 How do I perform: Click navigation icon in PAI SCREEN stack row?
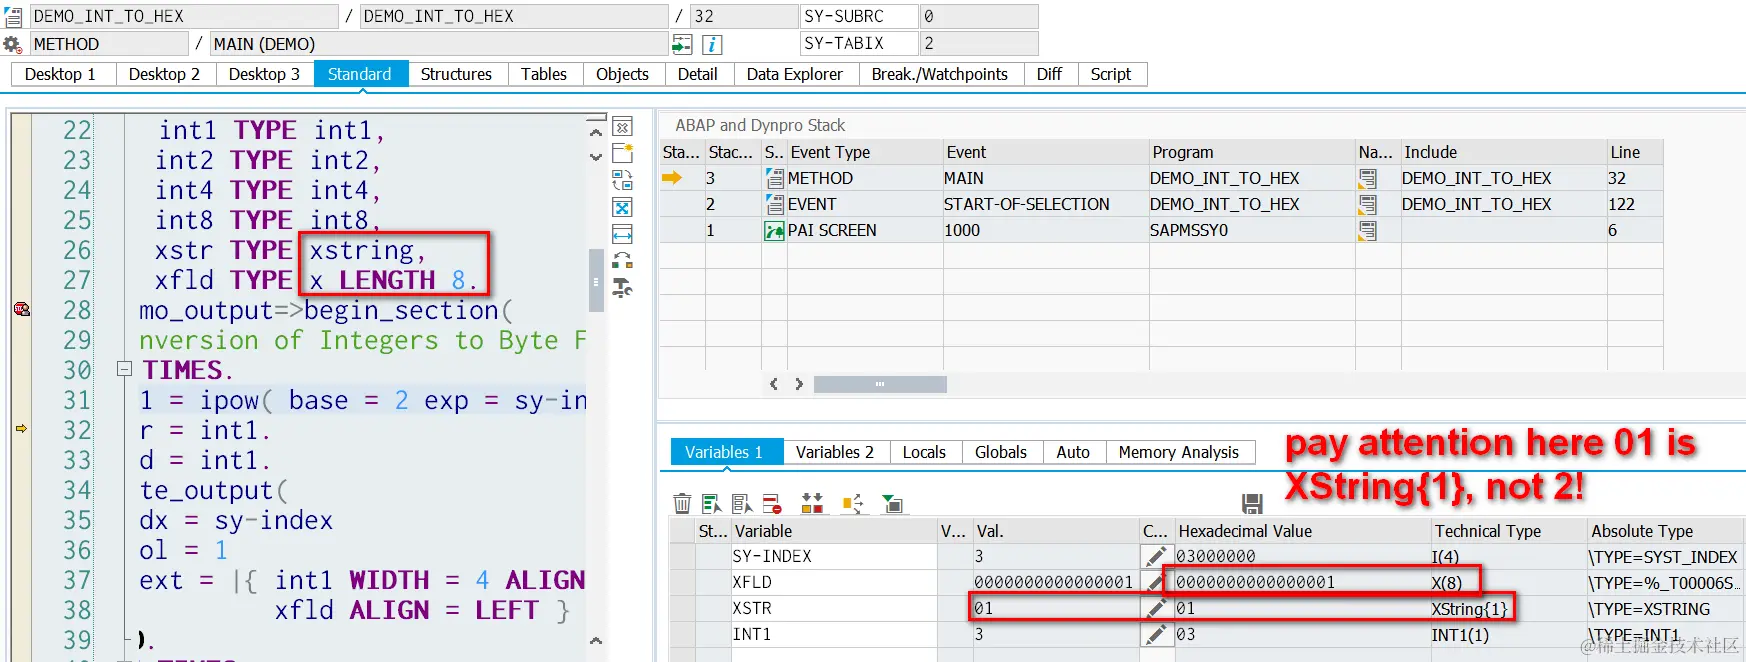(x=1368, y=230)
